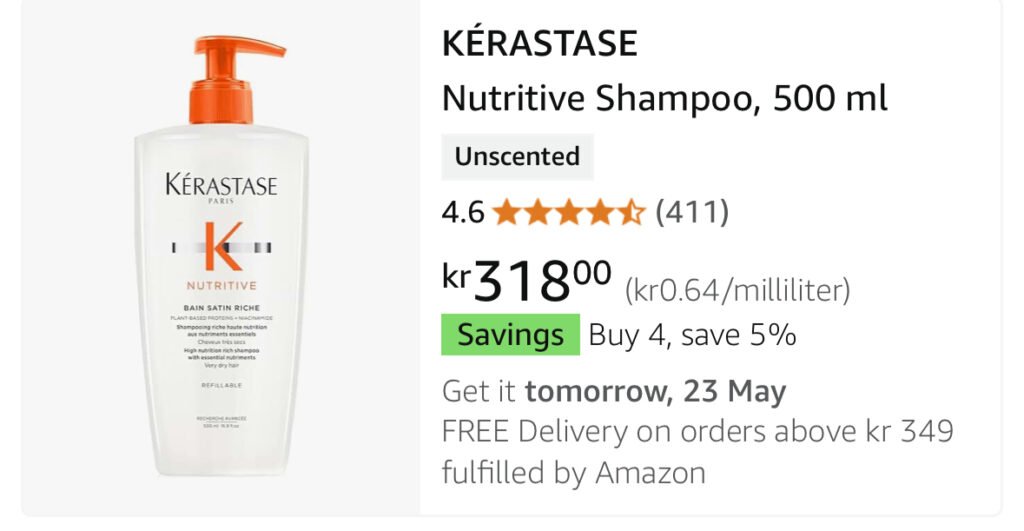
Task: Click the NUTRITIVE label on the bottle
Action: [222, 286]
